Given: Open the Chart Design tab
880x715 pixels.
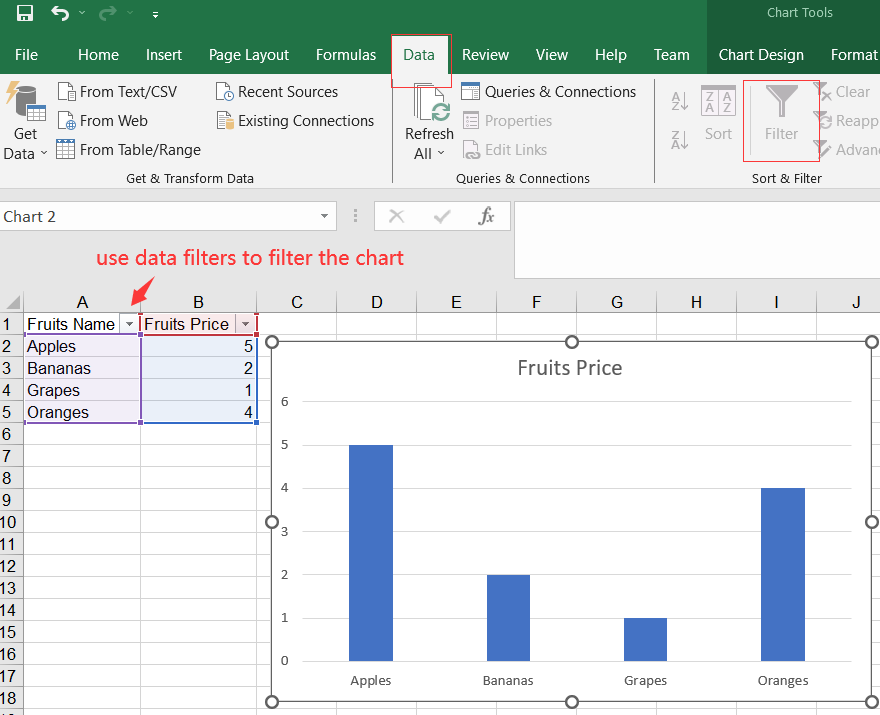Looking at the screenshot, I should (x=760, y=55).
